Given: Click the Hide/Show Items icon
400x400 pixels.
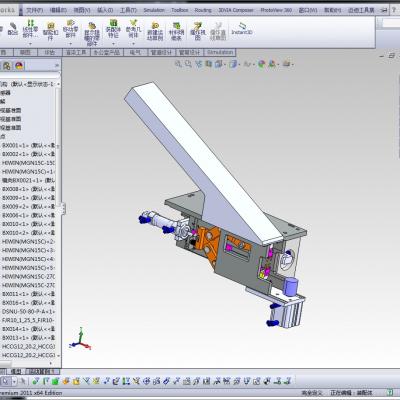Looking at the screenshot, I should tap(247, 63).
